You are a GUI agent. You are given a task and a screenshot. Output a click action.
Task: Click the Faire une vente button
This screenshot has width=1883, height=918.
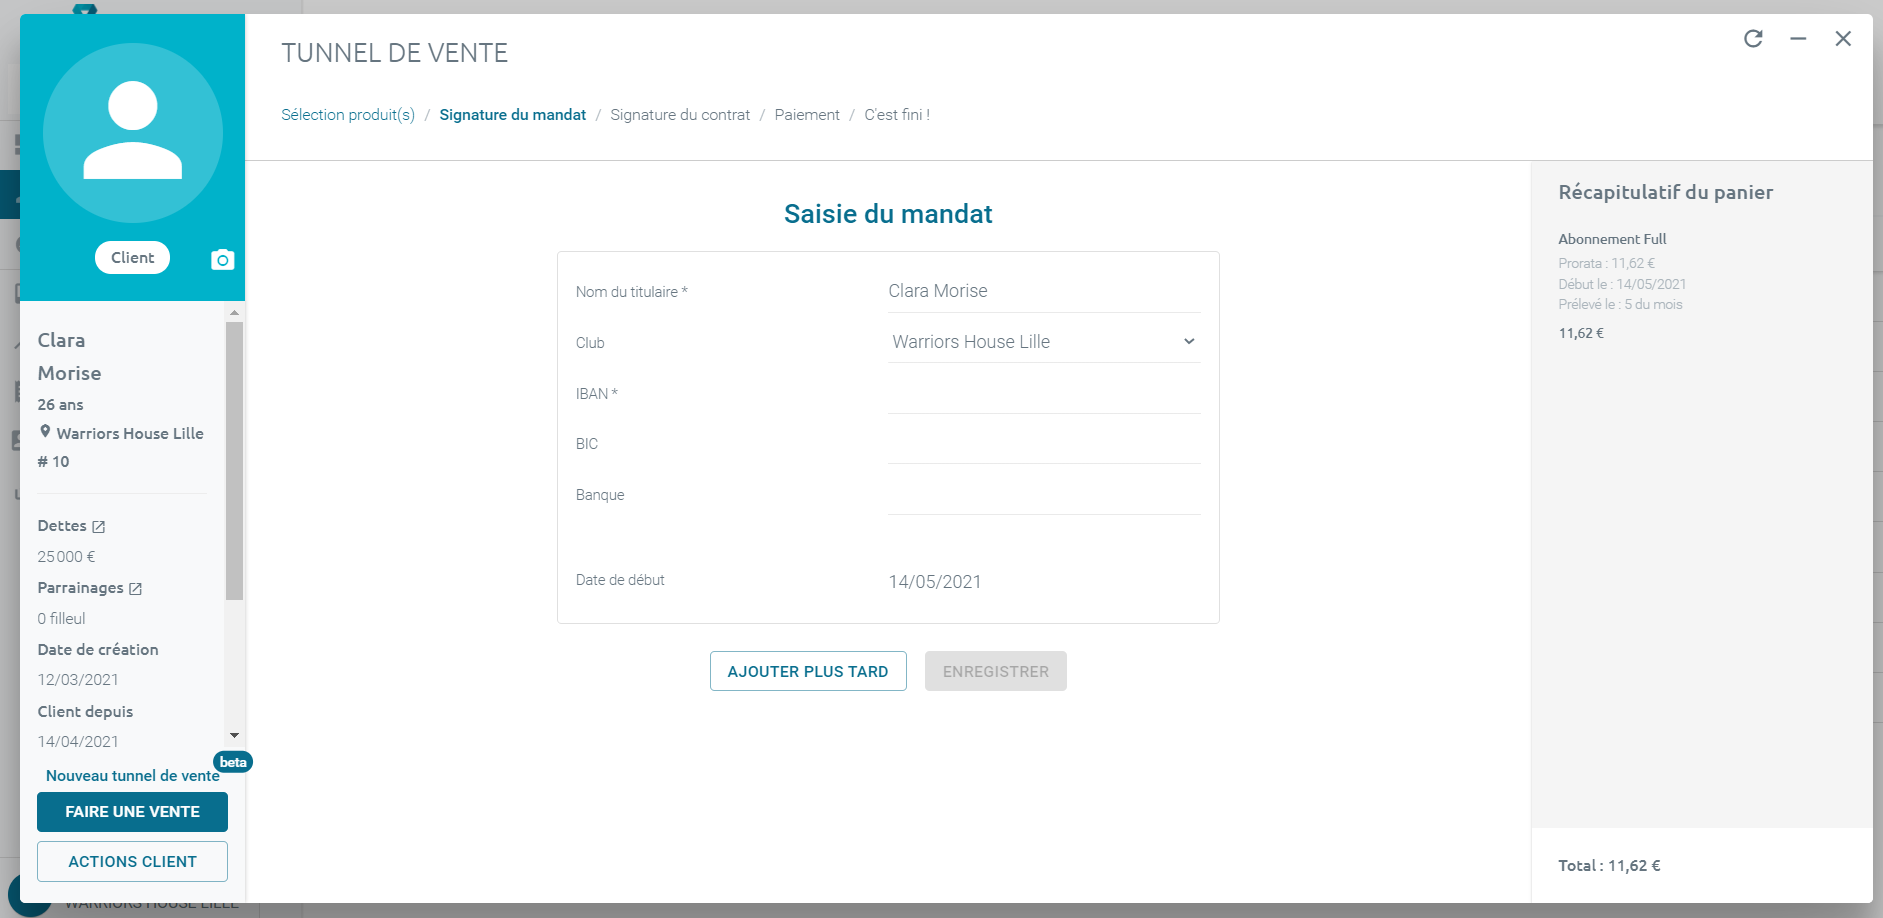tap(132, 812)
